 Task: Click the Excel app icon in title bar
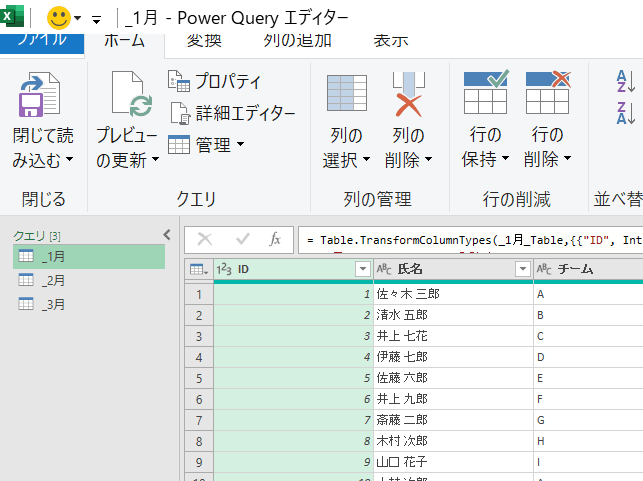pos(11,16)
